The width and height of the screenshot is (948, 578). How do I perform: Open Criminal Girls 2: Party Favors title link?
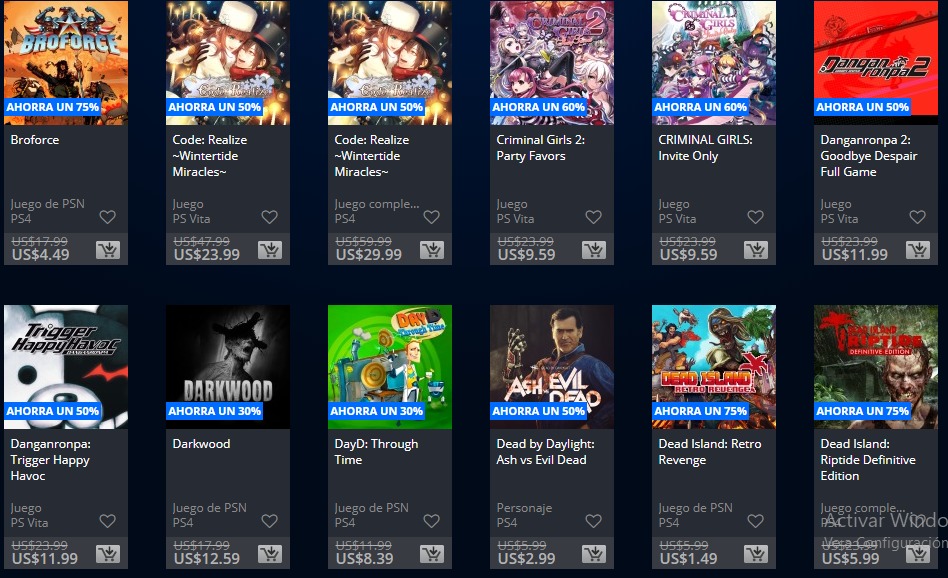pos(541,148)
